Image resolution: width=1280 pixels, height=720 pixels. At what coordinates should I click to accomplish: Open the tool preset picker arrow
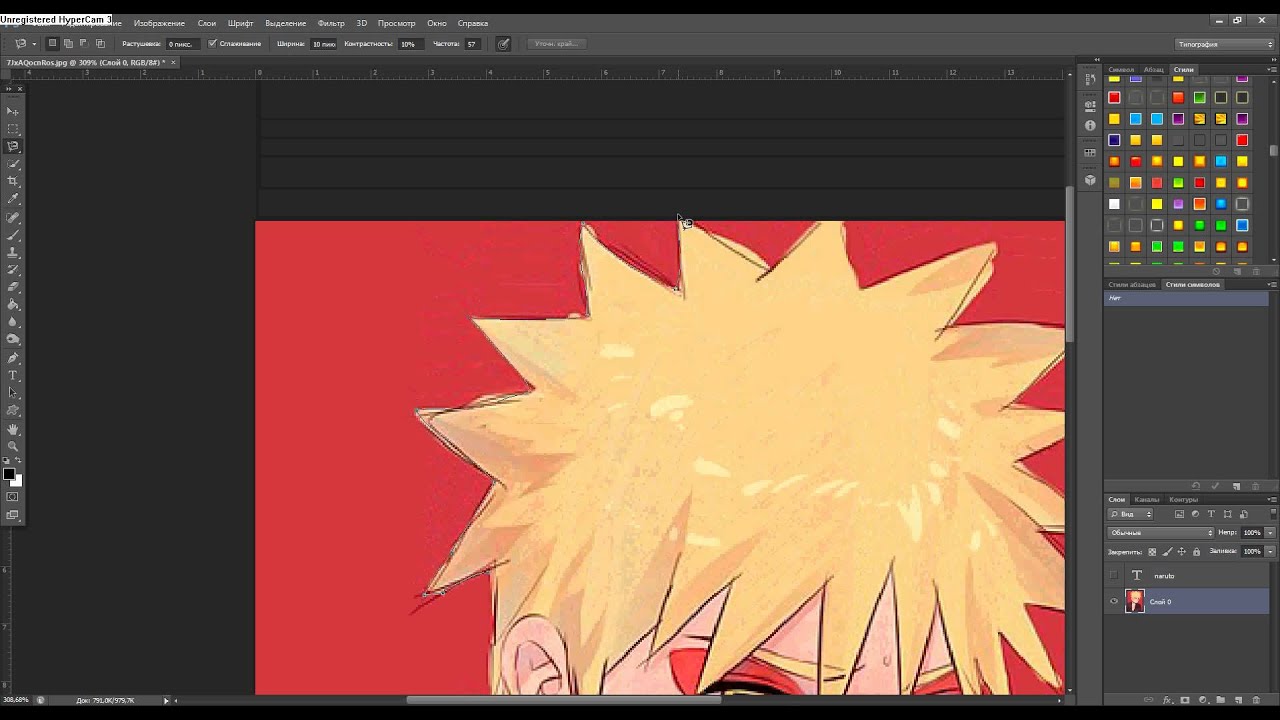click(x=34, y=44)
